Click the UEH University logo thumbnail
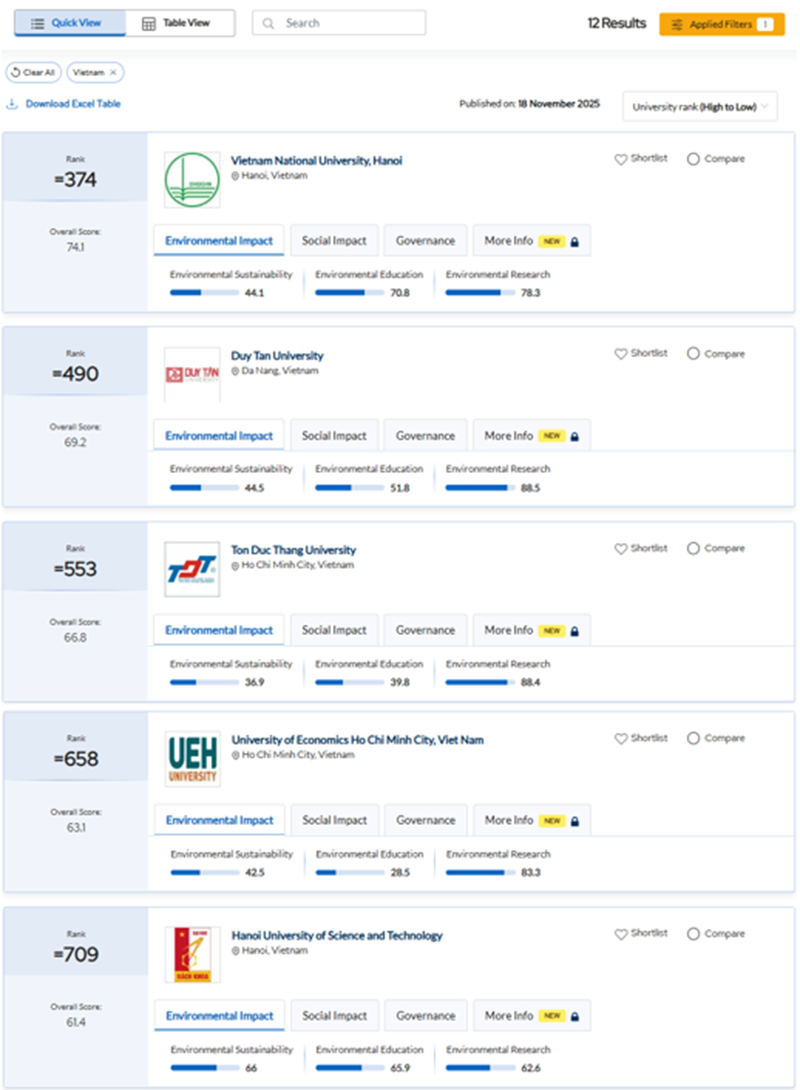Screen dimensions: 800x1090 (192, 759)
